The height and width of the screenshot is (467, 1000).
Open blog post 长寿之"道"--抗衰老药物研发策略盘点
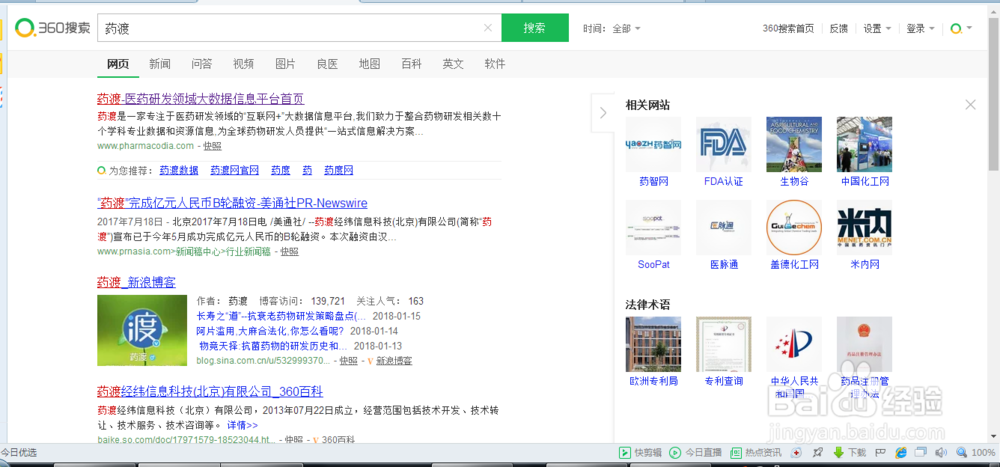pos(281,316)
